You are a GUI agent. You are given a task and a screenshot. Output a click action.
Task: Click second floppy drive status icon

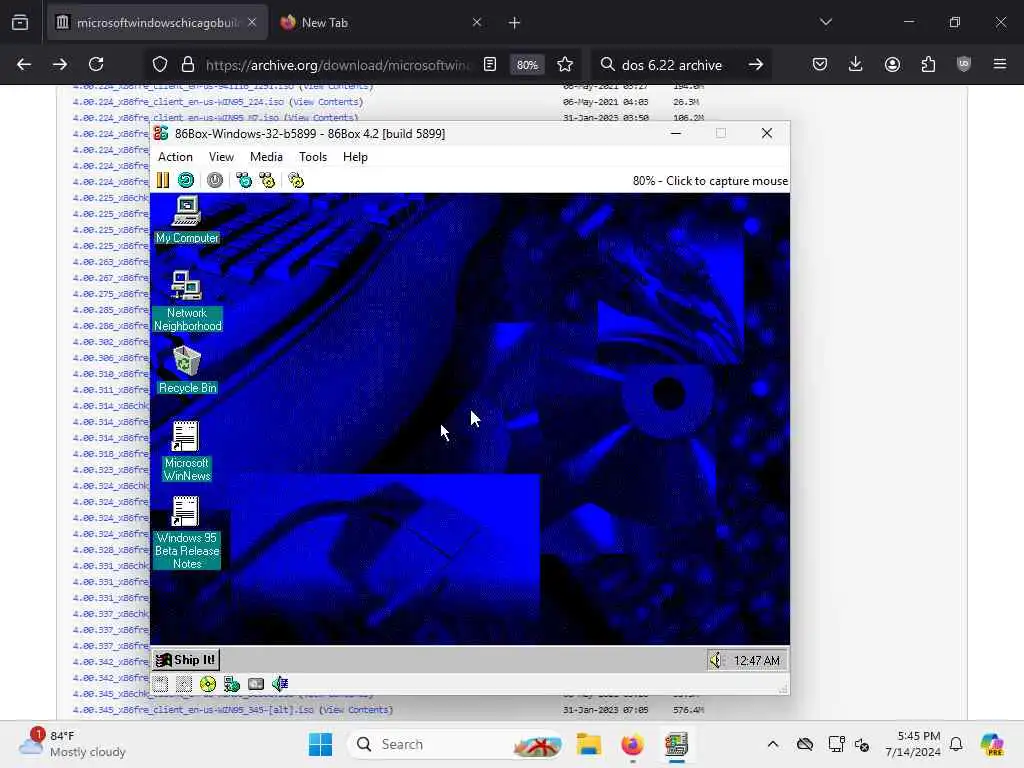[x=184, y=684]
